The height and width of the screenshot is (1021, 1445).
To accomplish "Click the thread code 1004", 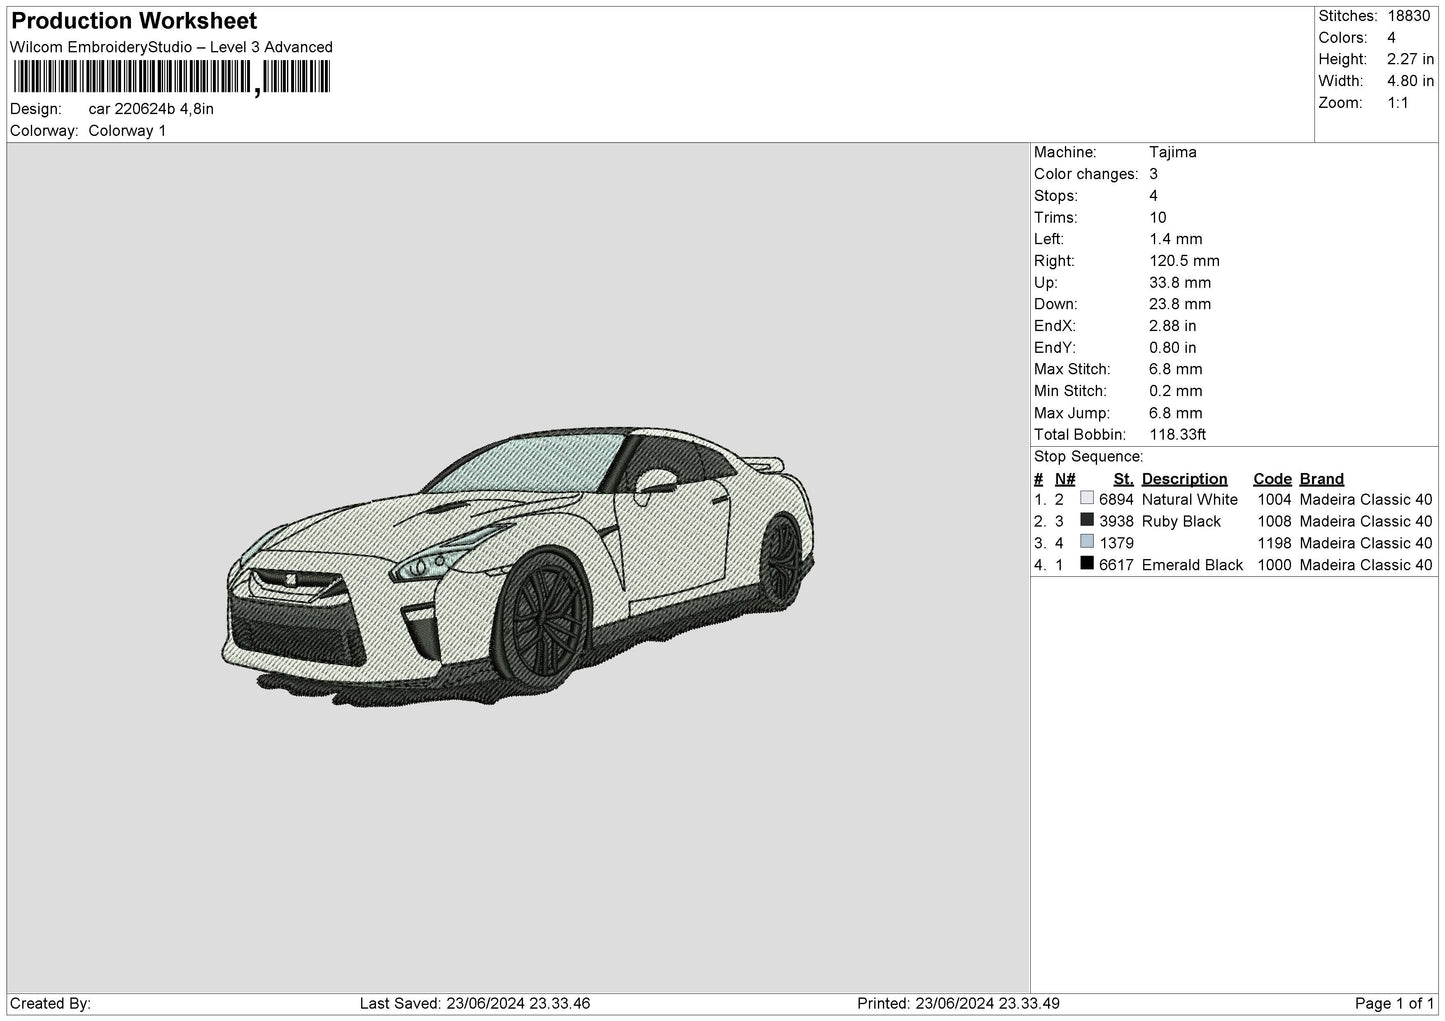I will 1274,499.
